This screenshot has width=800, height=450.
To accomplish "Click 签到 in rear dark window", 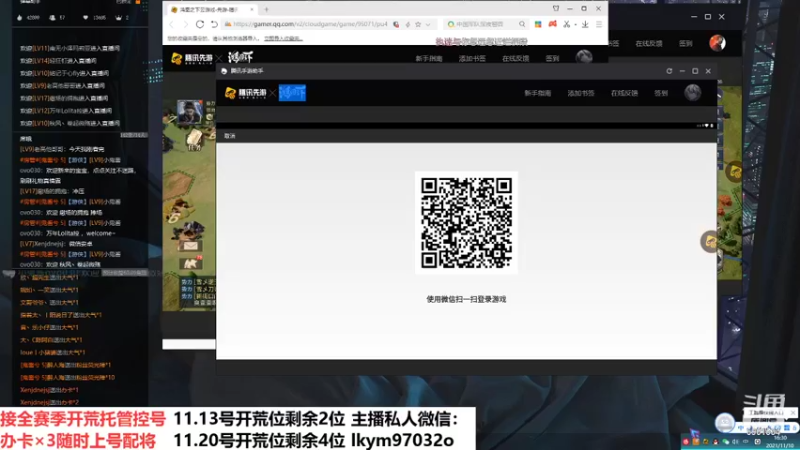I will pos(685,44).
